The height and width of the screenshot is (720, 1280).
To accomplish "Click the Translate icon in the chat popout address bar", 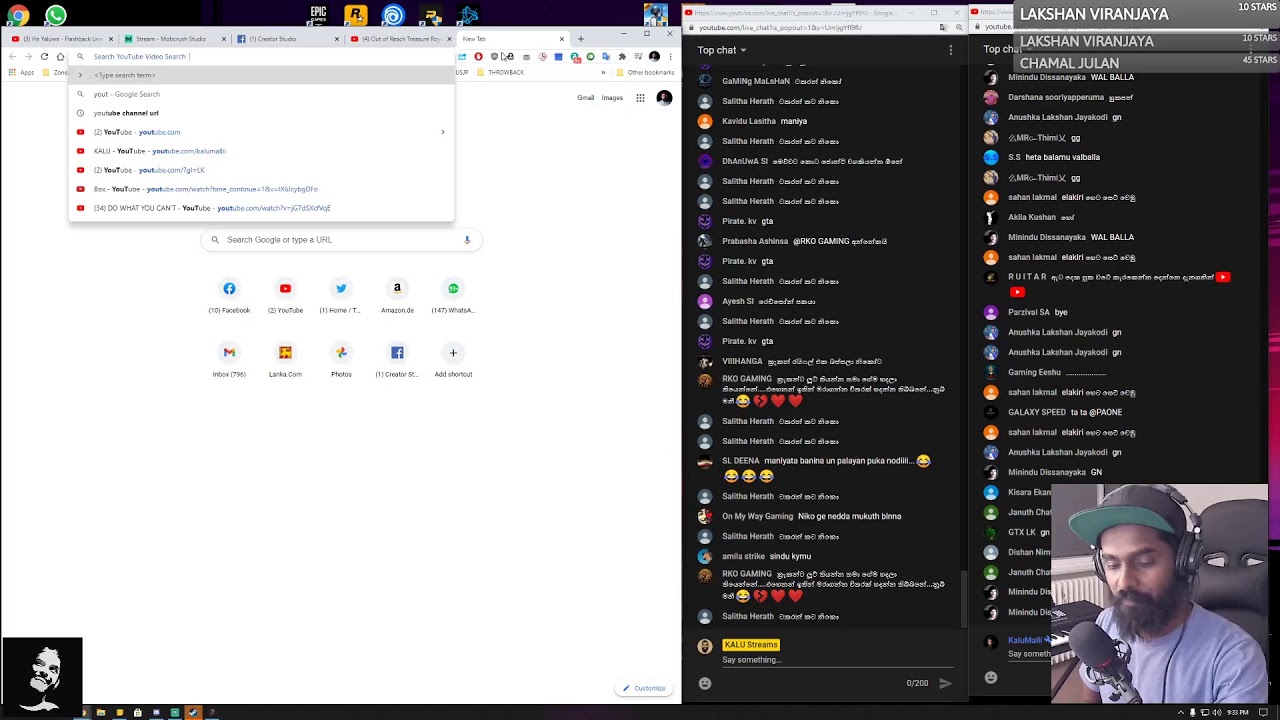I will coord(943,27).
